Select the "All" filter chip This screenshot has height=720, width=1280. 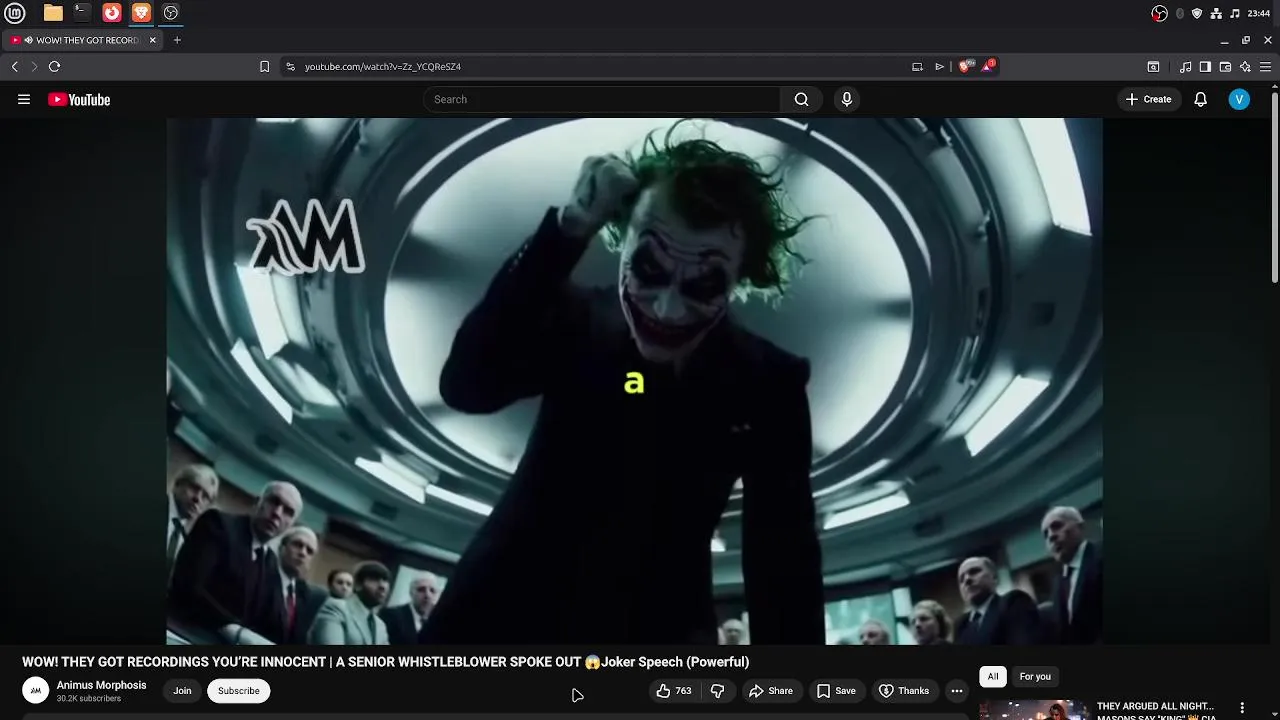993,677
